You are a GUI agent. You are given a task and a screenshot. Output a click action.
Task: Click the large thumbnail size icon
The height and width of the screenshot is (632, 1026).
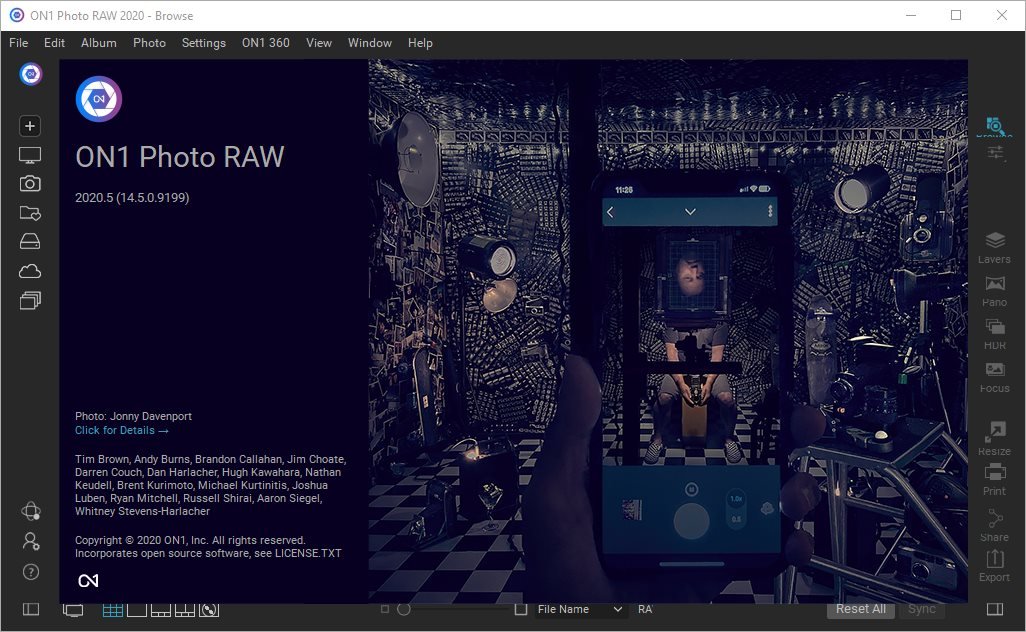click(521, 609)
